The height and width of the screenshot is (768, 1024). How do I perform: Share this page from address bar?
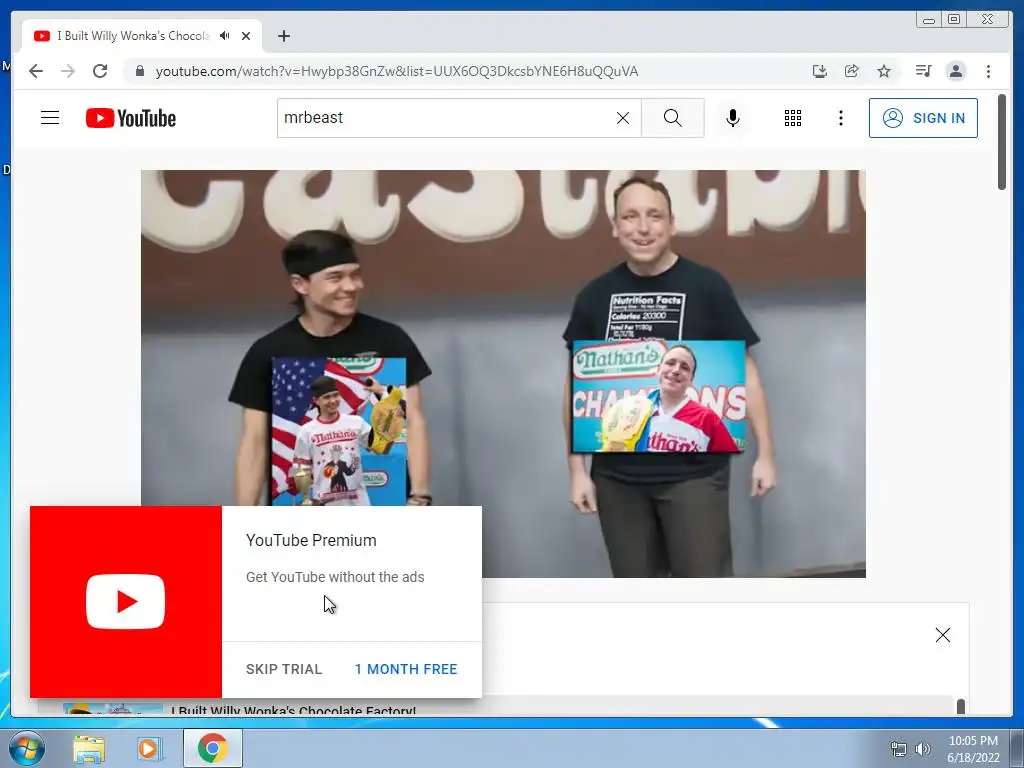[852, 71]
